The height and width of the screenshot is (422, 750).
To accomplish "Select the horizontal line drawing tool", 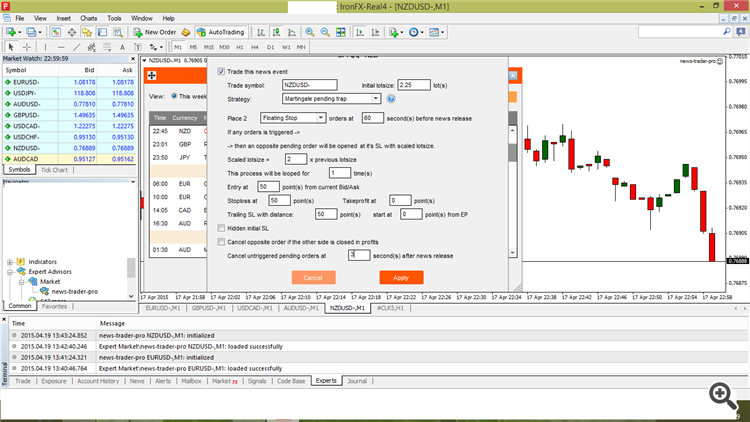I will pos(61,47).
